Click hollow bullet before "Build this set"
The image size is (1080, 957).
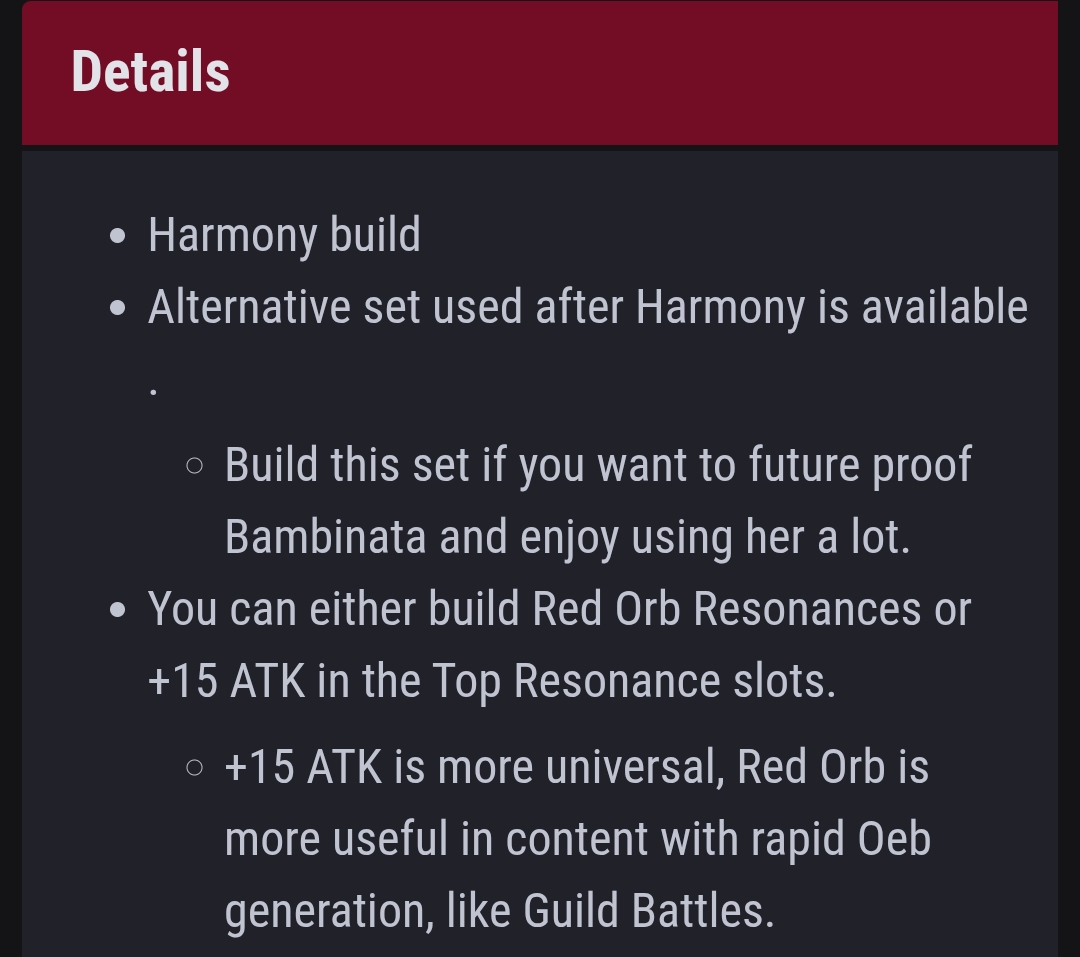pos(195,466)
